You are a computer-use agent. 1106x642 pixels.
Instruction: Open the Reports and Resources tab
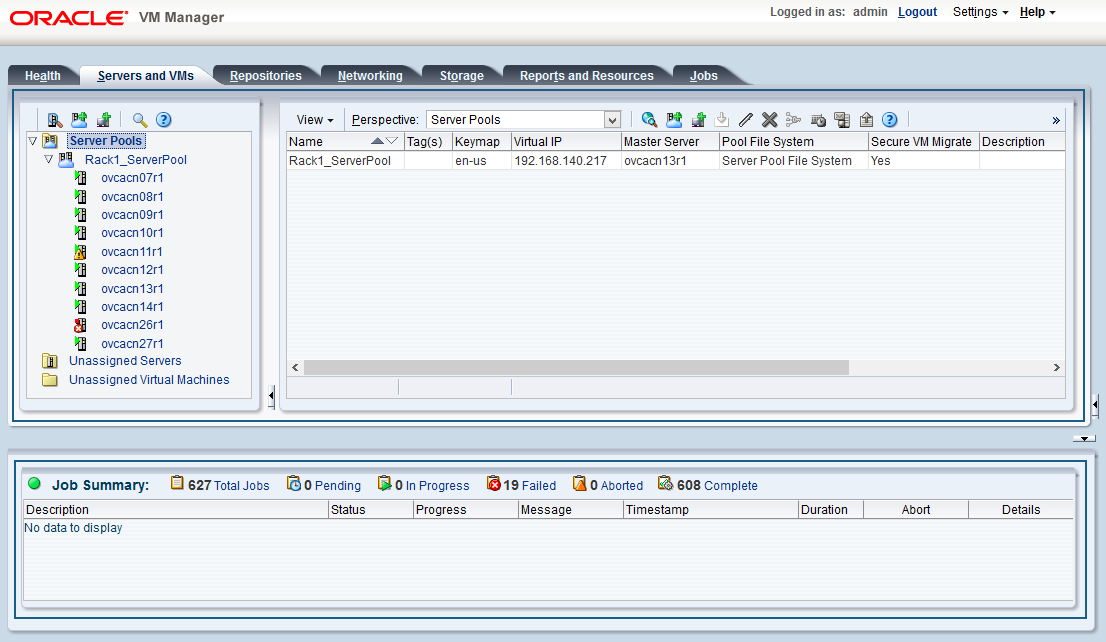coord(587,74)
